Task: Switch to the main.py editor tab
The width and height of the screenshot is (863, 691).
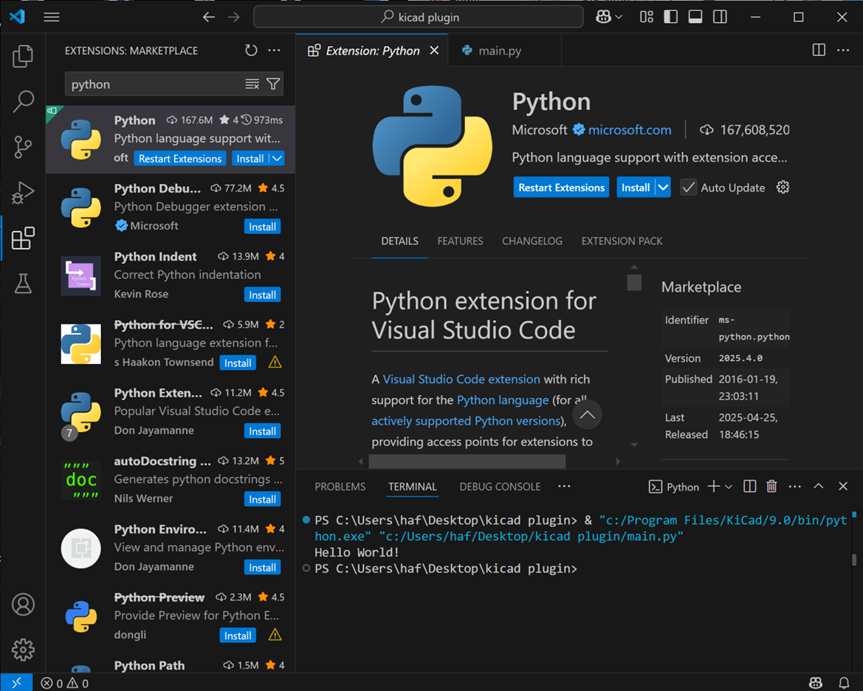Action: [x=499, y=51]
